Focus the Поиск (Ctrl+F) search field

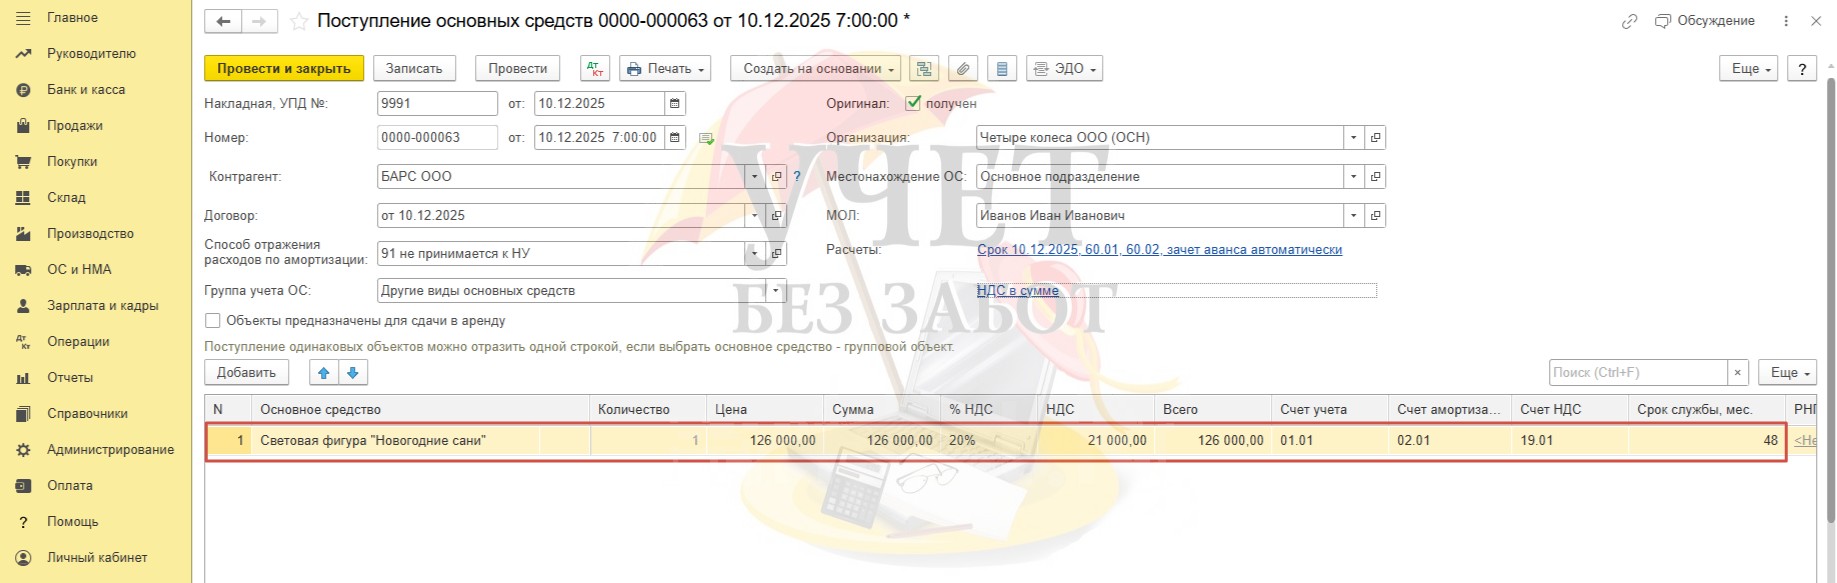click(x=1638, y=372)
